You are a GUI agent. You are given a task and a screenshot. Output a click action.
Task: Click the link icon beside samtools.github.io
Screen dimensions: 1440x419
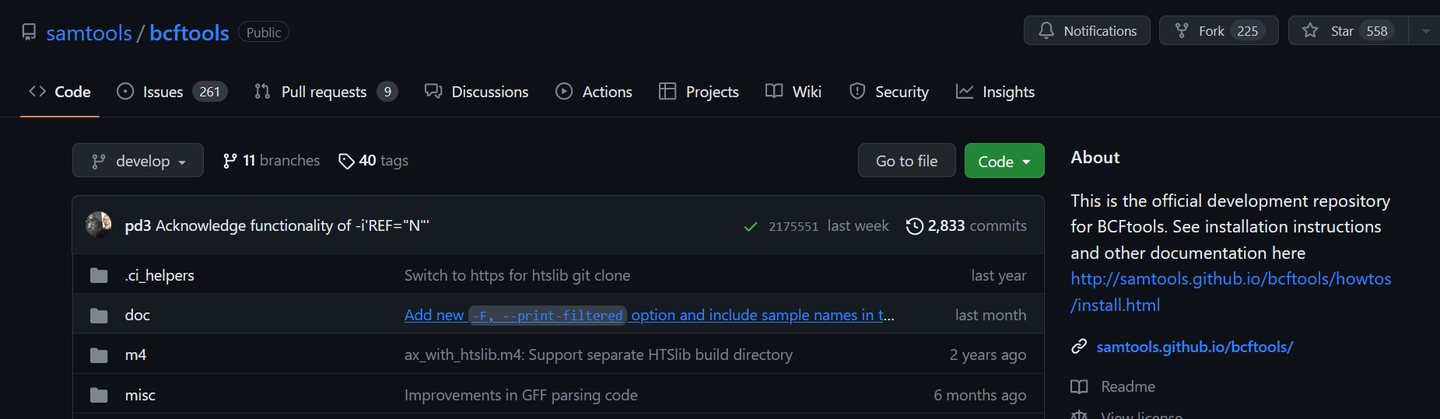click(1079, 347)
